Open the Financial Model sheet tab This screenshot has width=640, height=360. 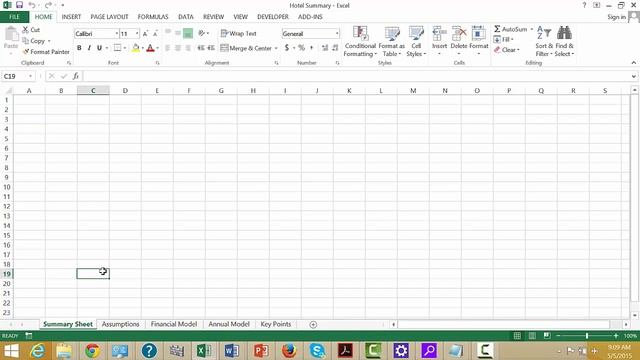coord(174,324)
